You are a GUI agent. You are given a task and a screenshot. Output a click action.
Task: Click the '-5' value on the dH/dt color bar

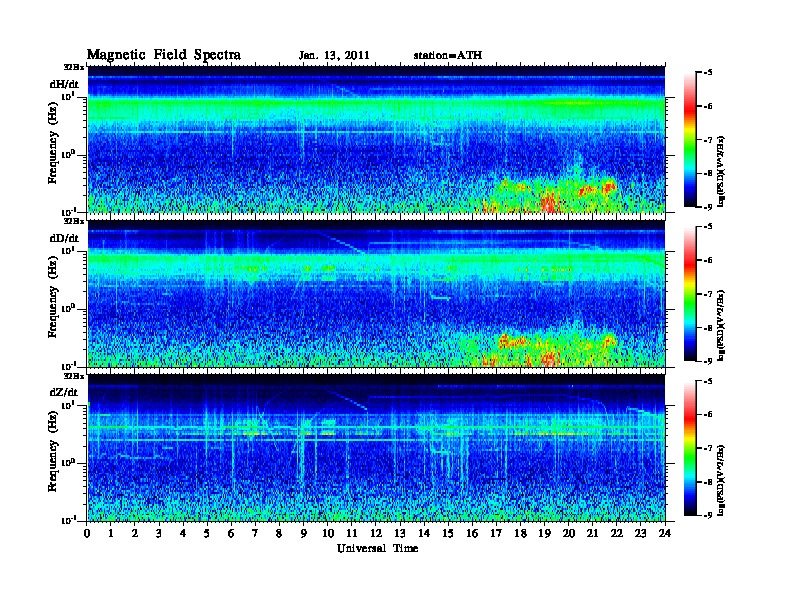708,73
